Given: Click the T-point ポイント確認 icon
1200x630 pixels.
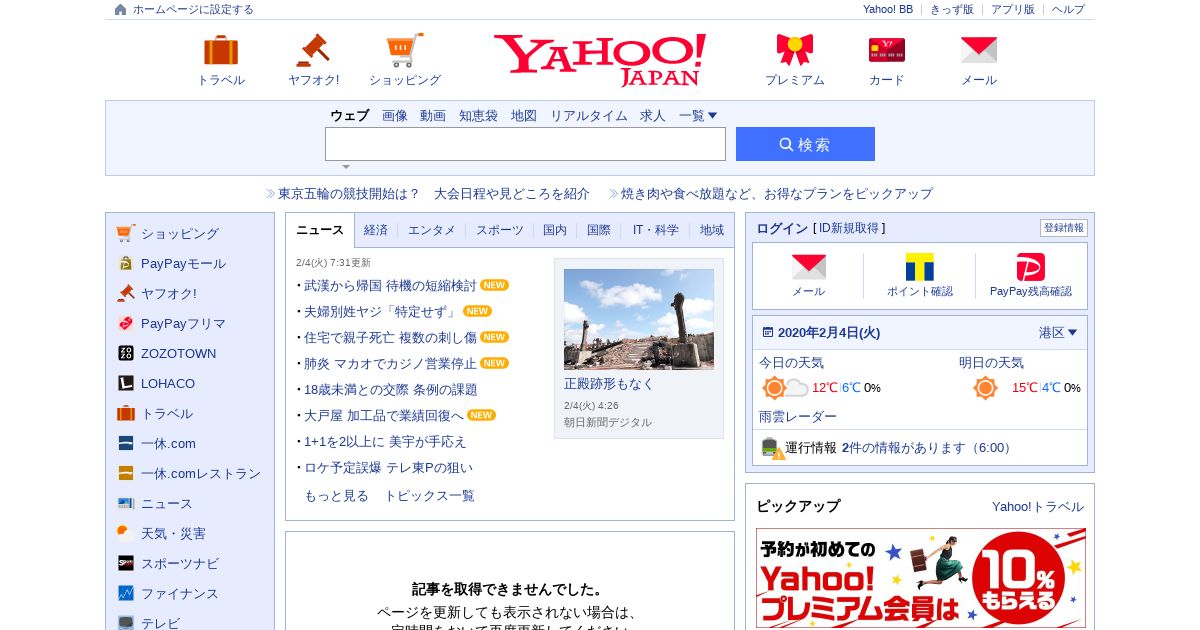Looking at the screenshot, I should coord(920,267).
